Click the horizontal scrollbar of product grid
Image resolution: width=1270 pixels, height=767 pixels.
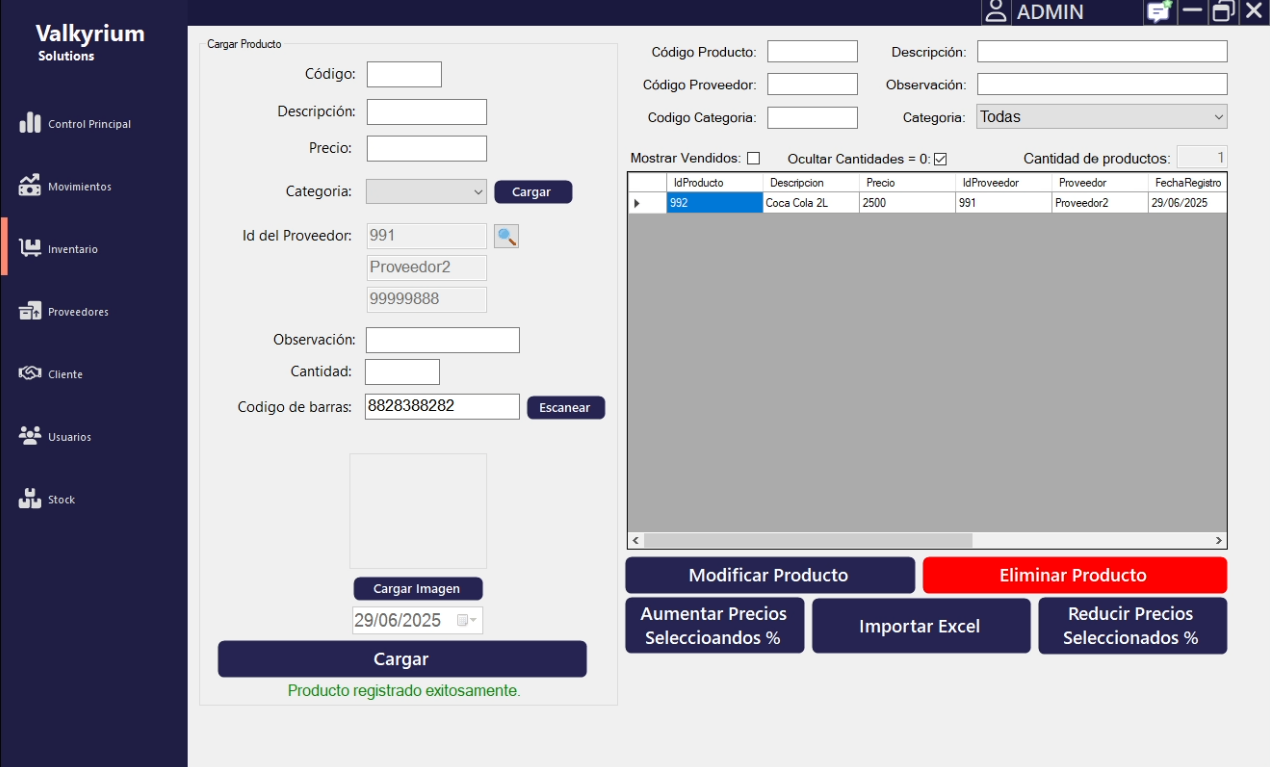tap(808, 540)
